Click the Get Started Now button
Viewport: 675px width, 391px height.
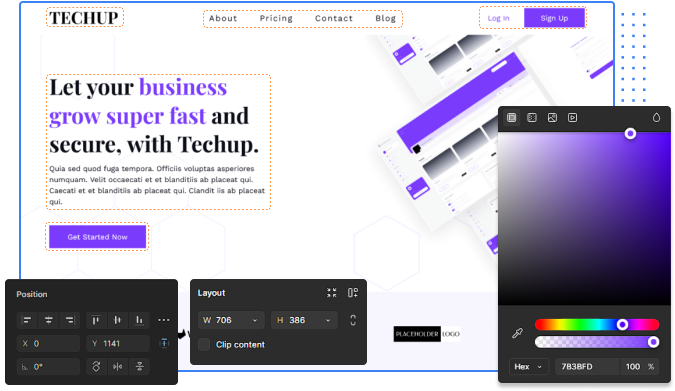[97, 237]
